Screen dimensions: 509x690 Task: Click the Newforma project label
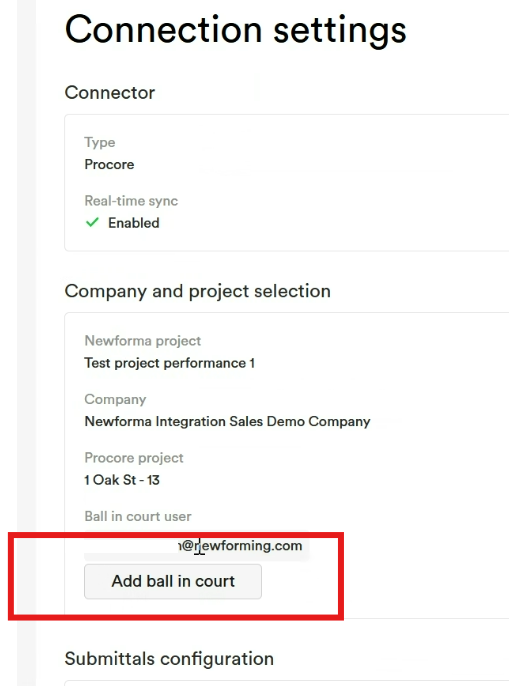[x=143, y=341]
